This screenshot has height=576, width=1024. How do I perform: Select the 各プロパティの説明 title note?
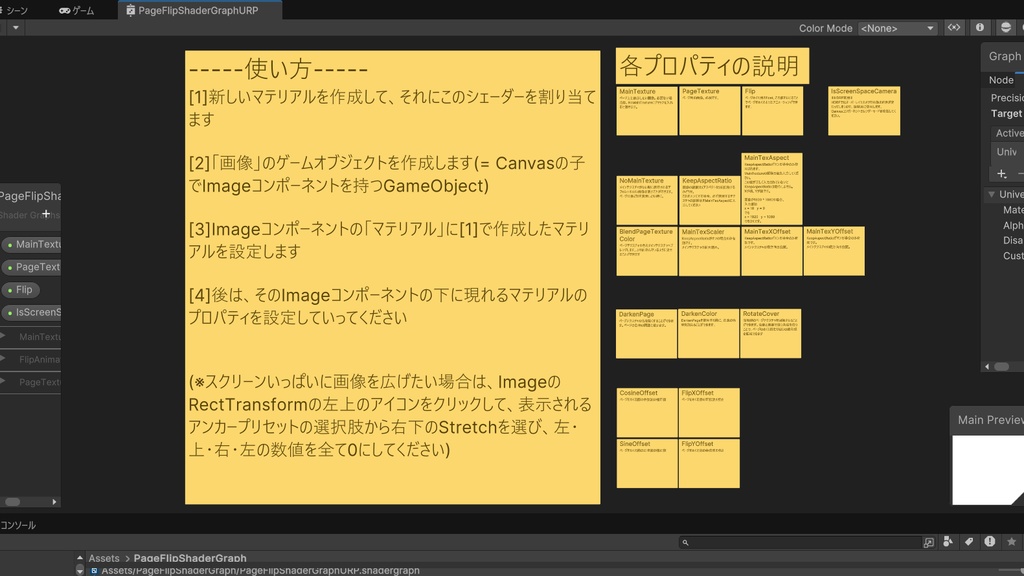click(x=712, y=65)
